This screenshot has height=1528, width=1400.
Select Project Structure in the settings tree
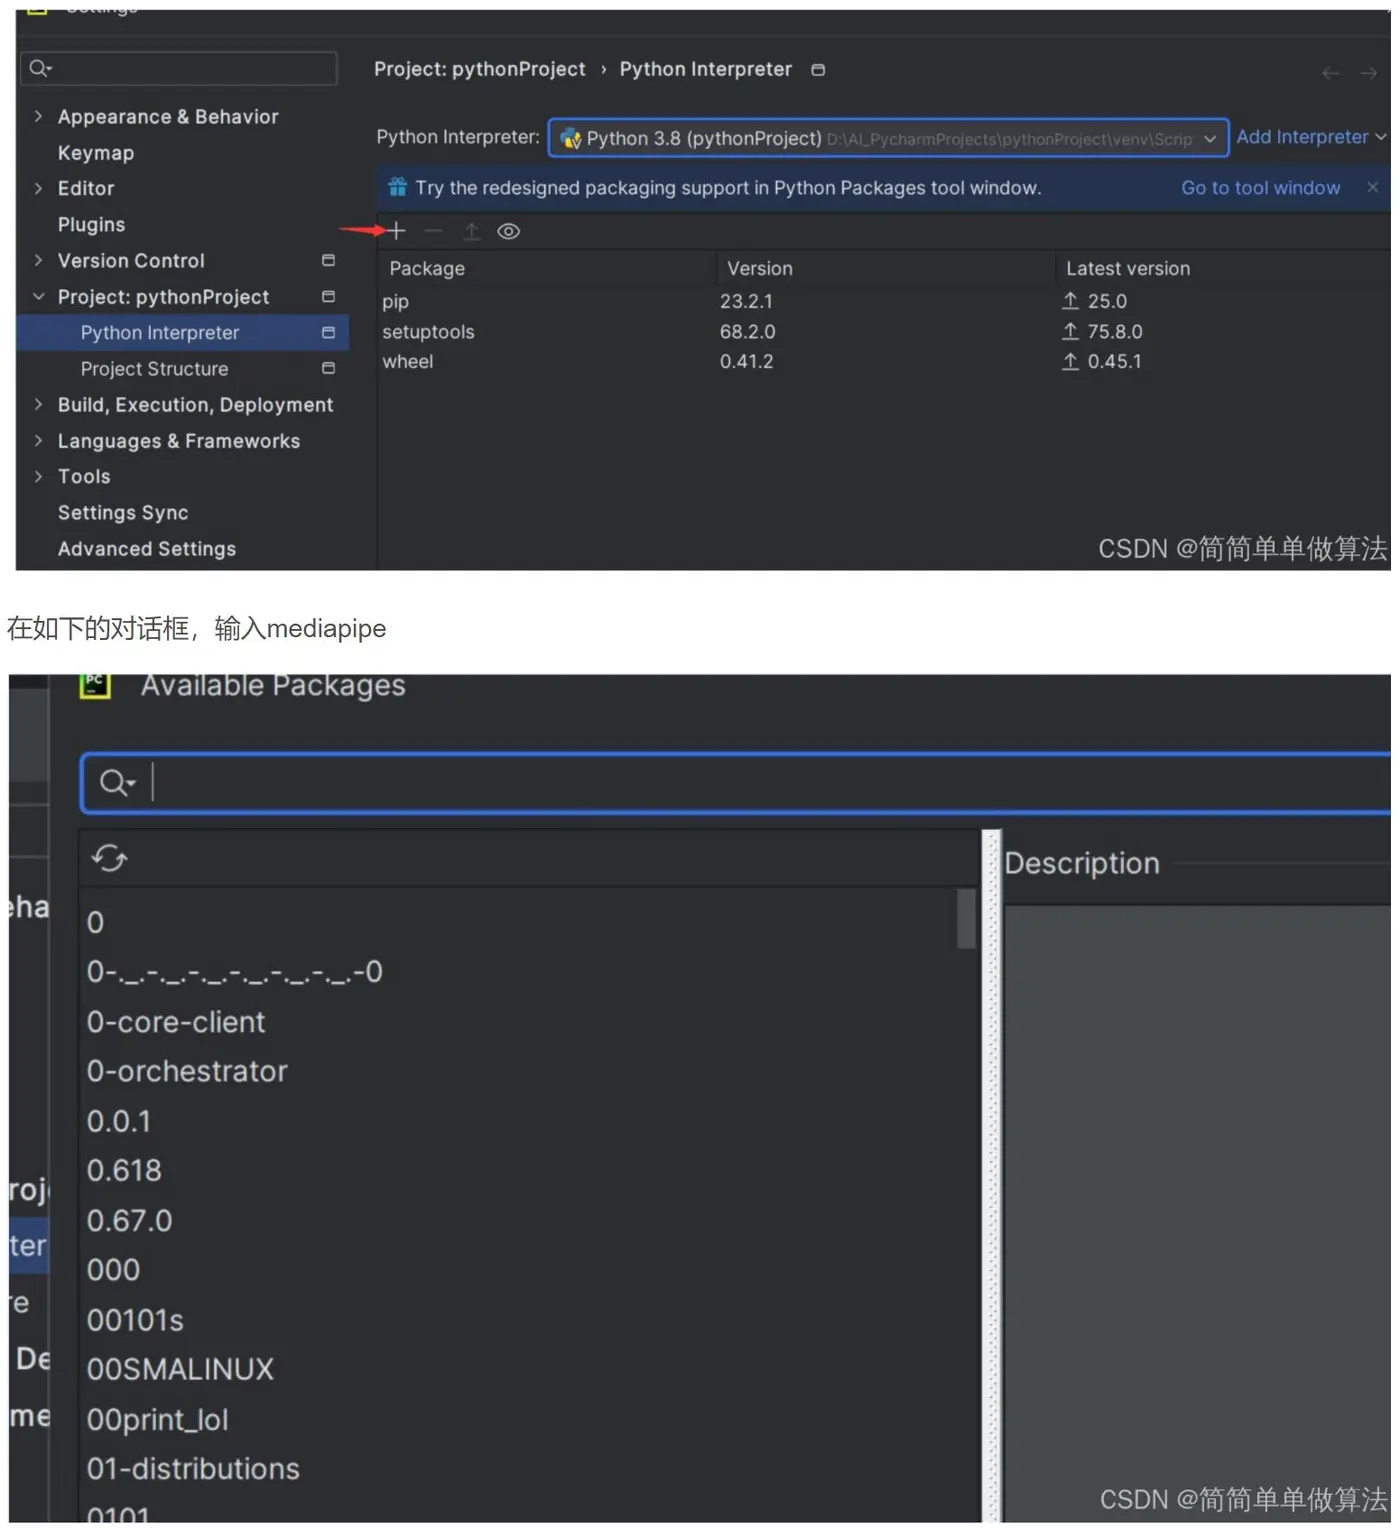coord(154,369)
